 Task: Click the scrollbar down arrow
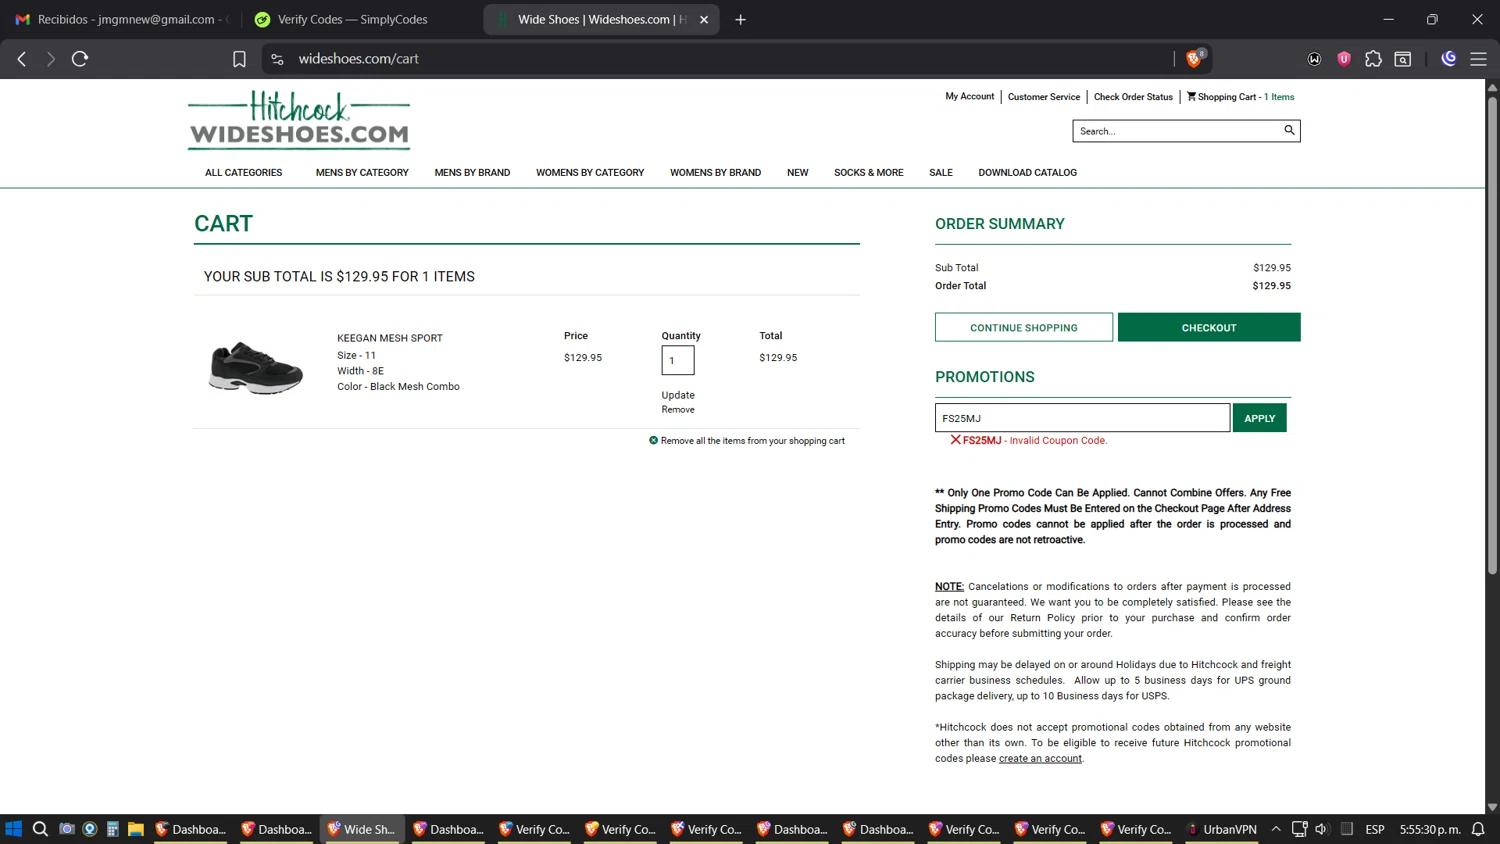(1492, 807)
